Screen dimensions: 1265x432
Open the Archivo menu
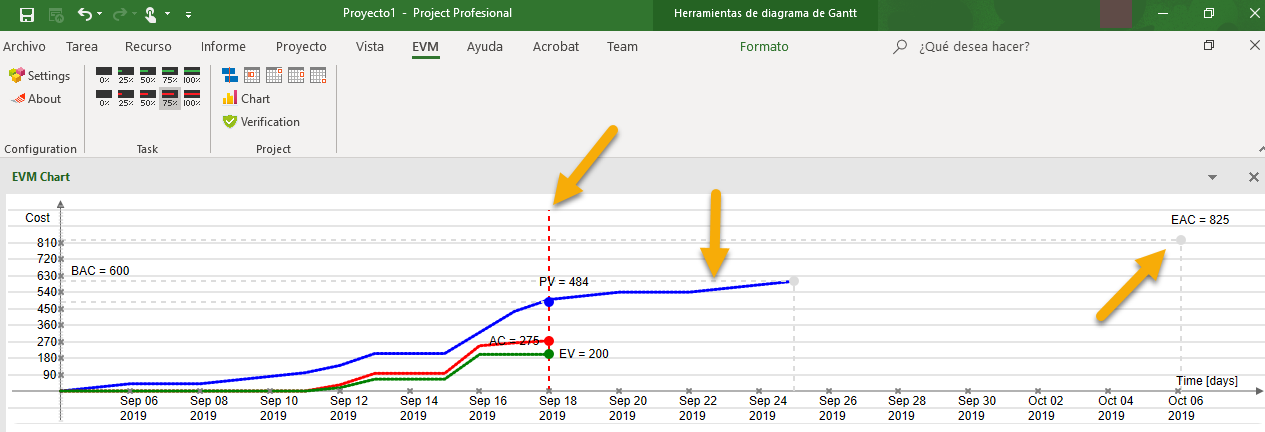(x=24, y=46)
